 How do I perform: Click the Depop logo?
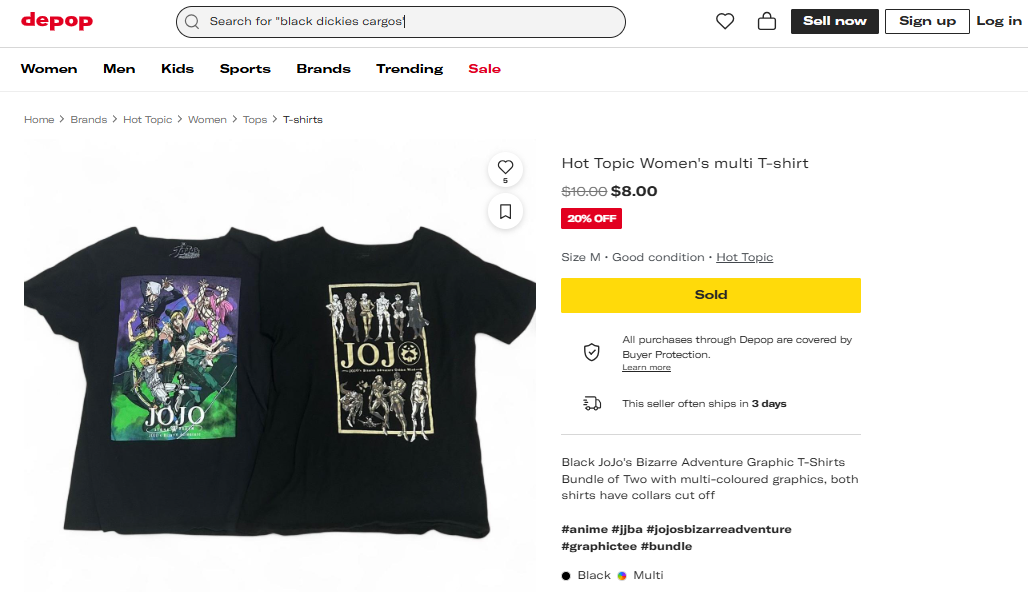[57, 21]
